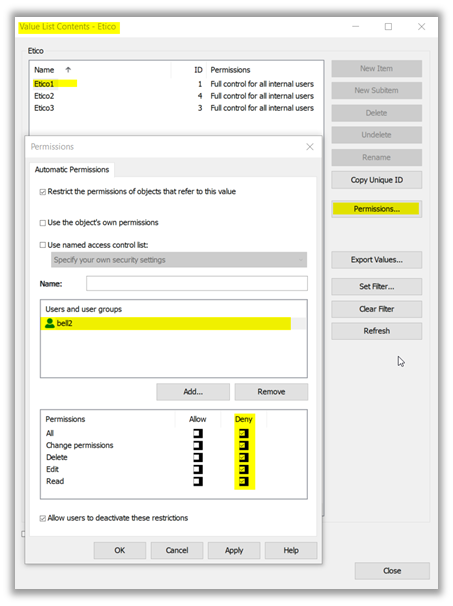The height and width of the screenshot is (606, 453).
Task: Tick the Allow box for Delete
Action: (198, 457)
